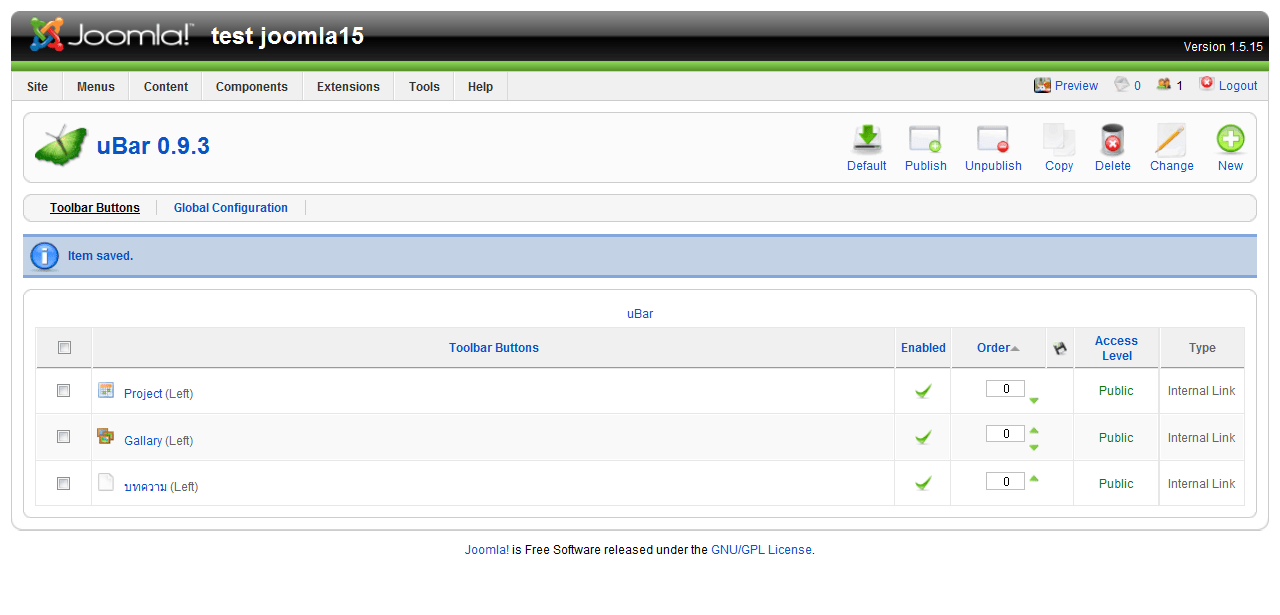Click the Project button icon
The image size is (1280, 615).
pyautogui.click(x=106, y=390)
